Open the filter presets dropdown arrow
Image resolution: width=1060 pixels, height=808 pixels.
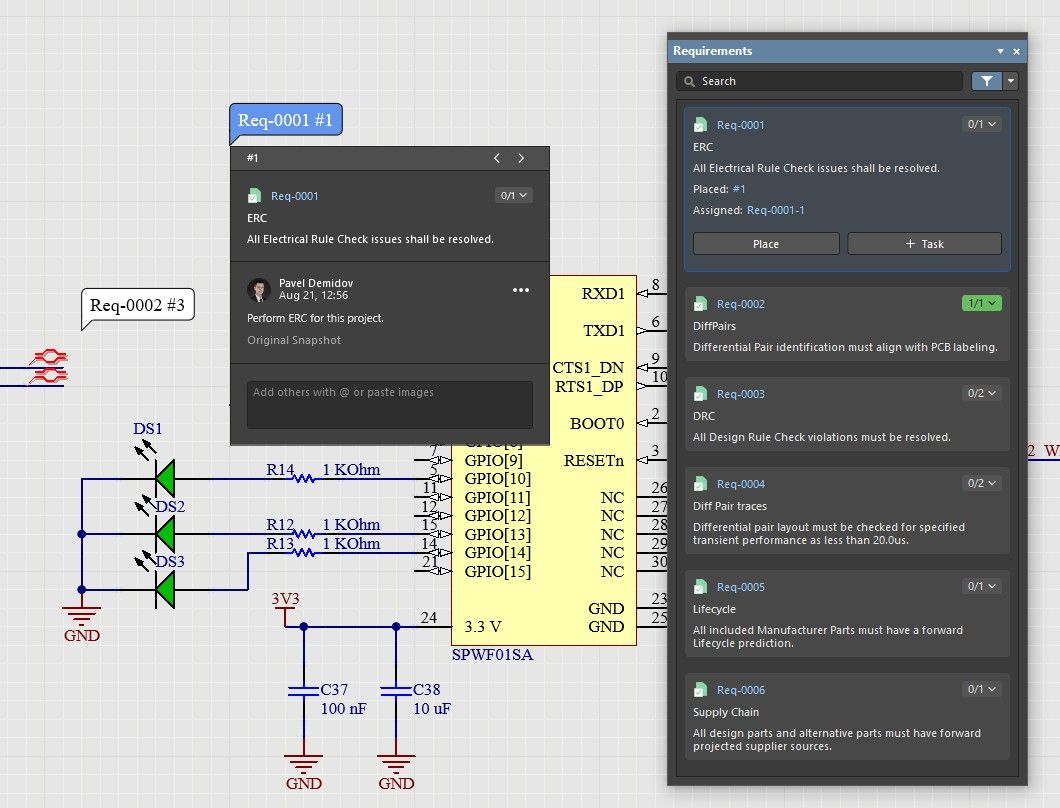[1008, 81]
